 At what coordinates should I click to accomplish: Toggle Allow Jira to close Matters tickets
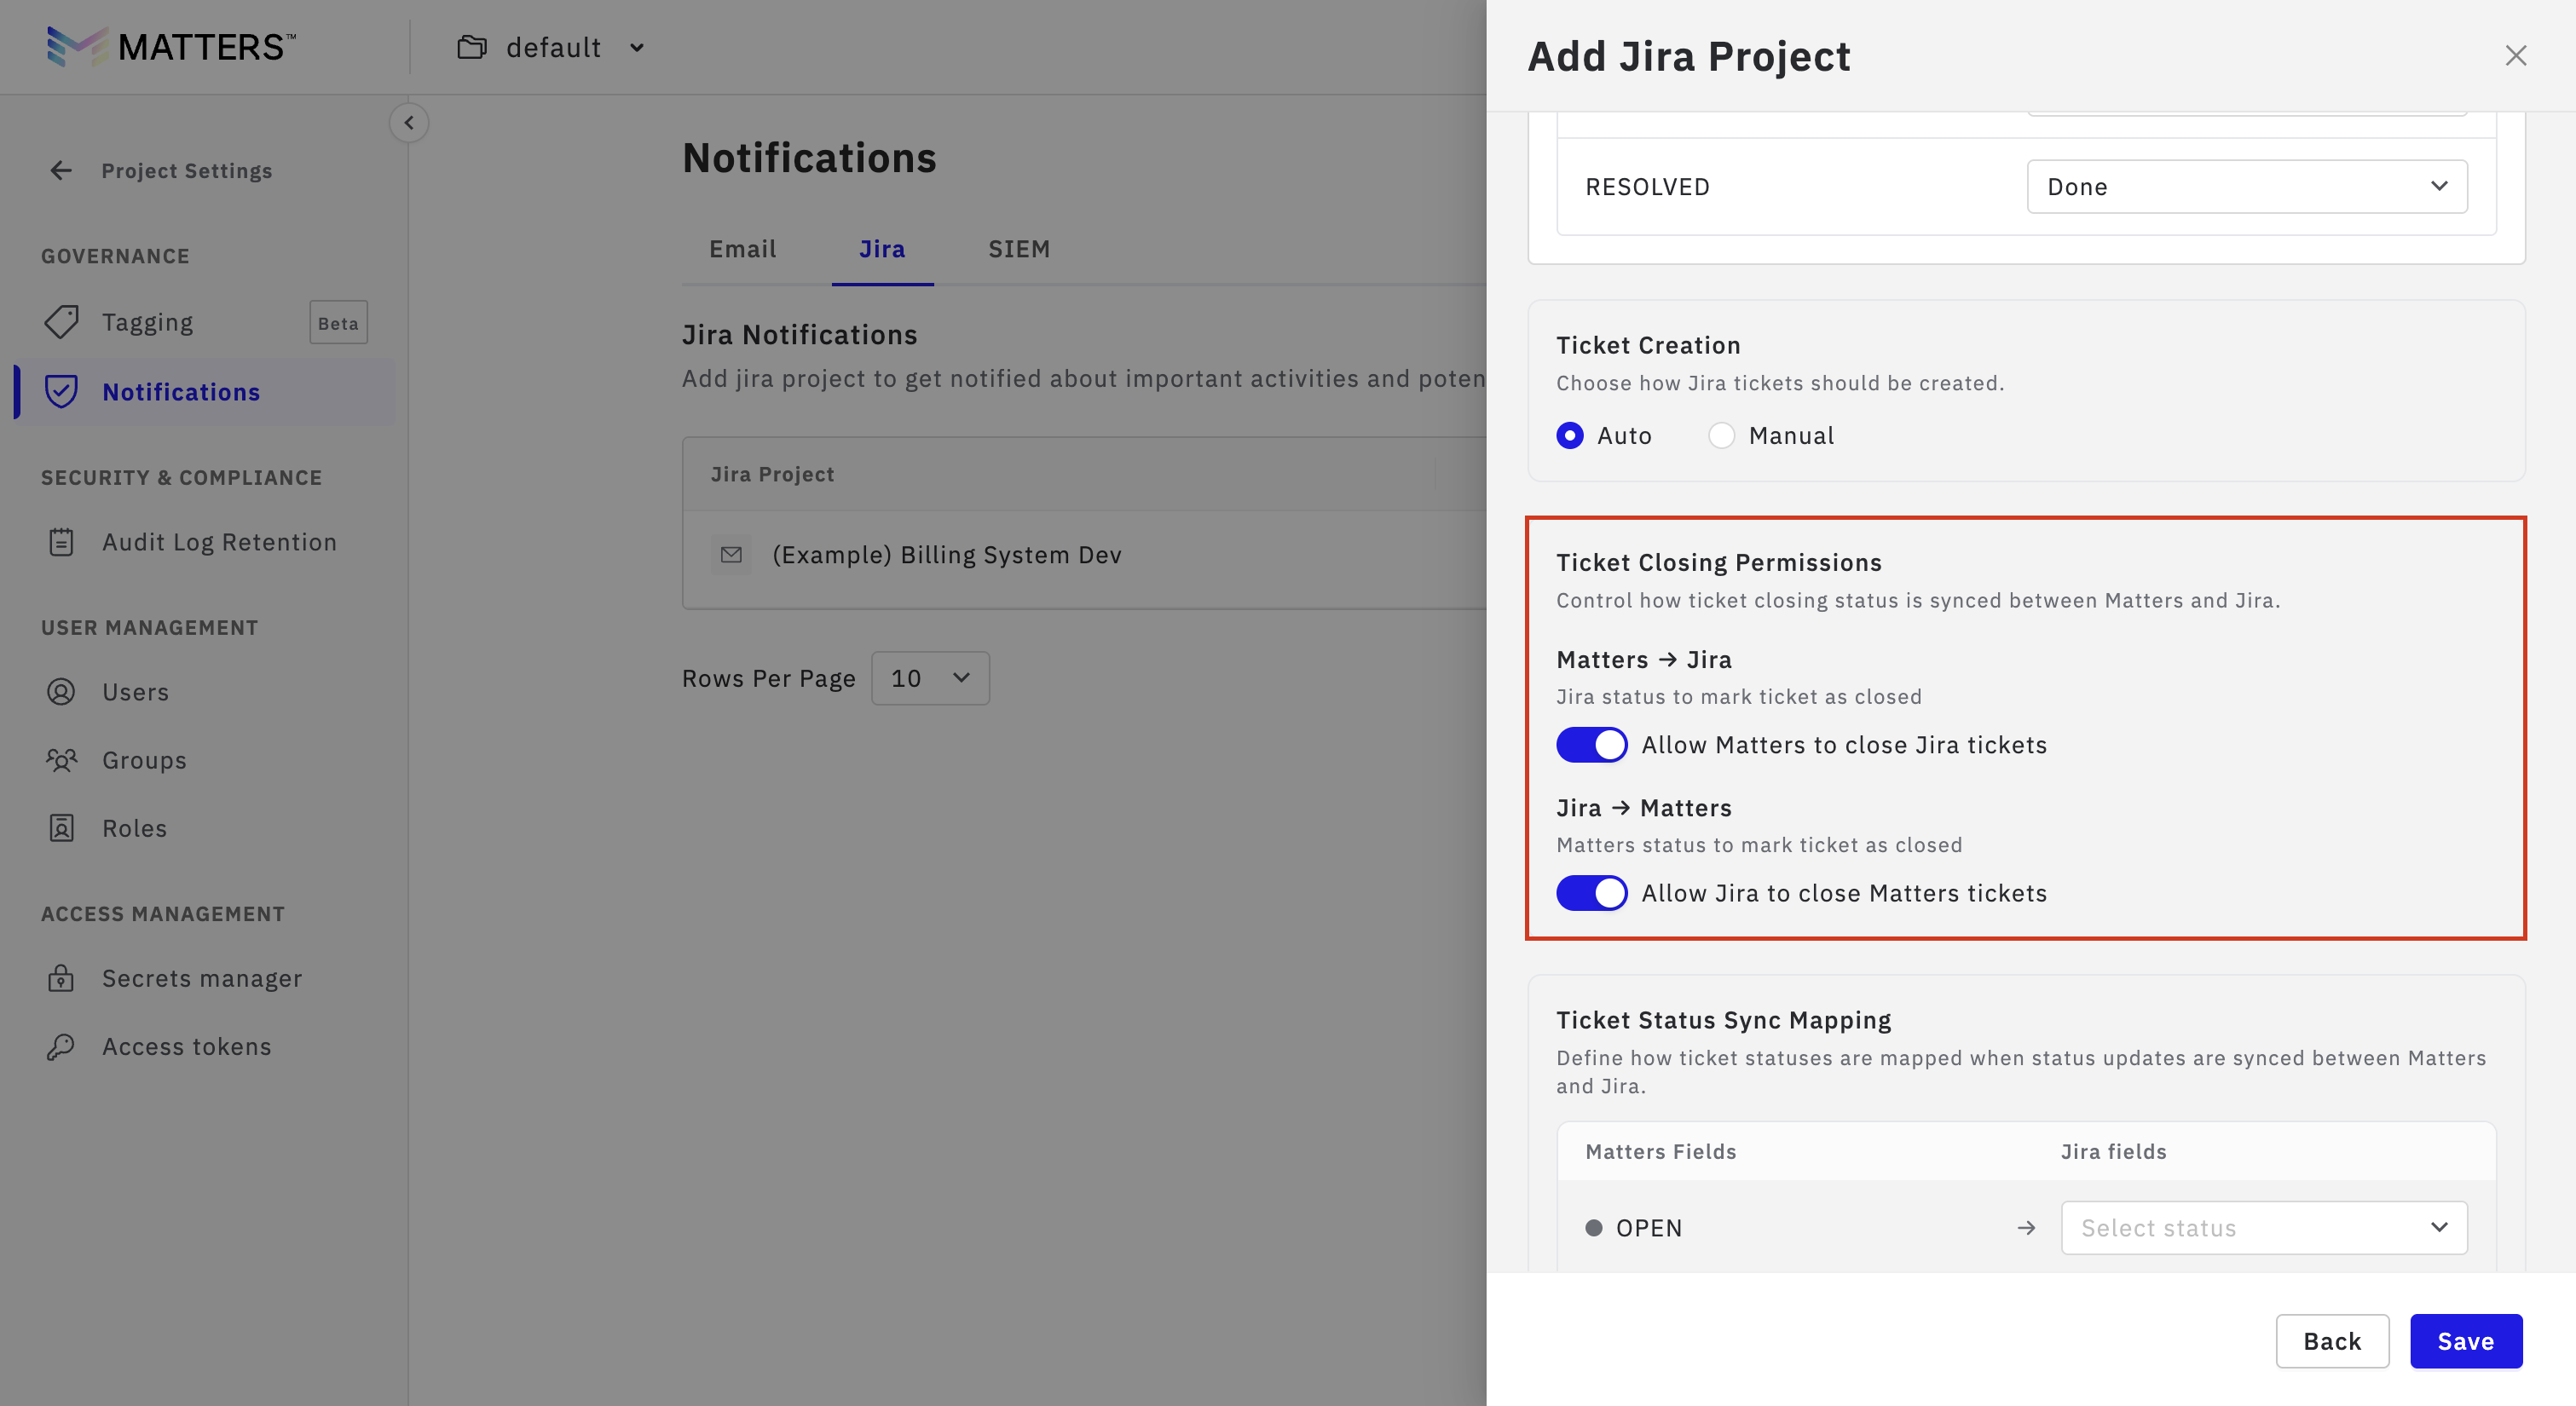1591,893
